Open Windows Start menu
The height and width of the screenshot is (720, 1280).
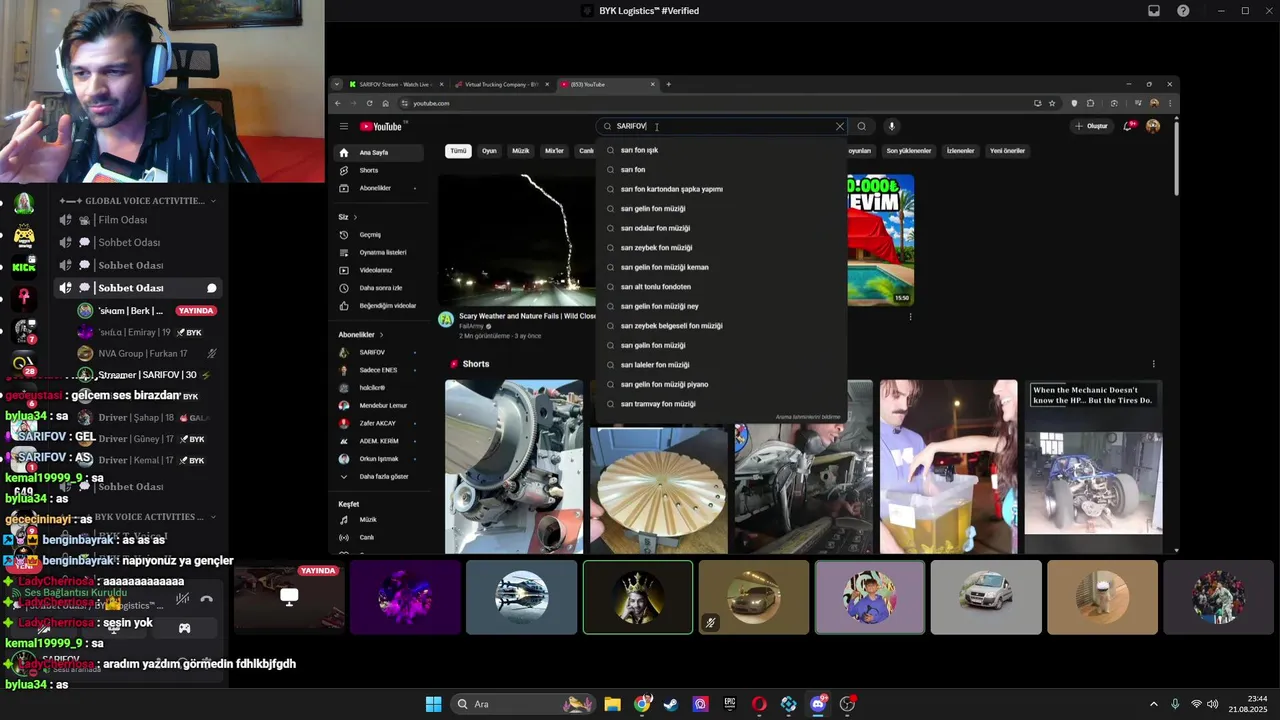tap(433, 704)
